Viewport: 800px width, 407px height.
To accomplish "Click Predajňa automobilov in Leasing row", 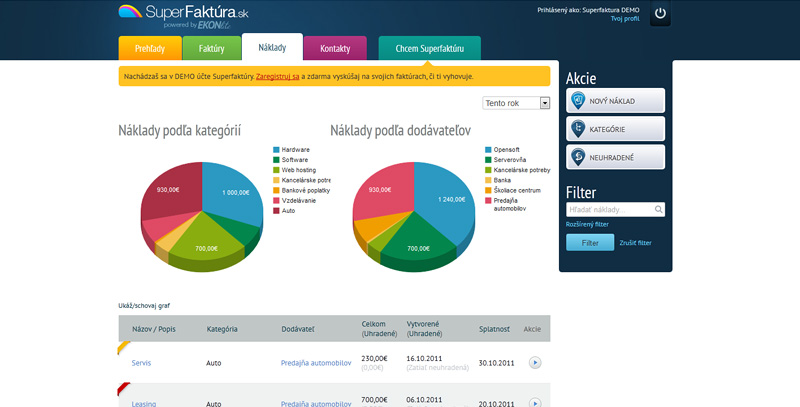I will (x=316, y=403).
